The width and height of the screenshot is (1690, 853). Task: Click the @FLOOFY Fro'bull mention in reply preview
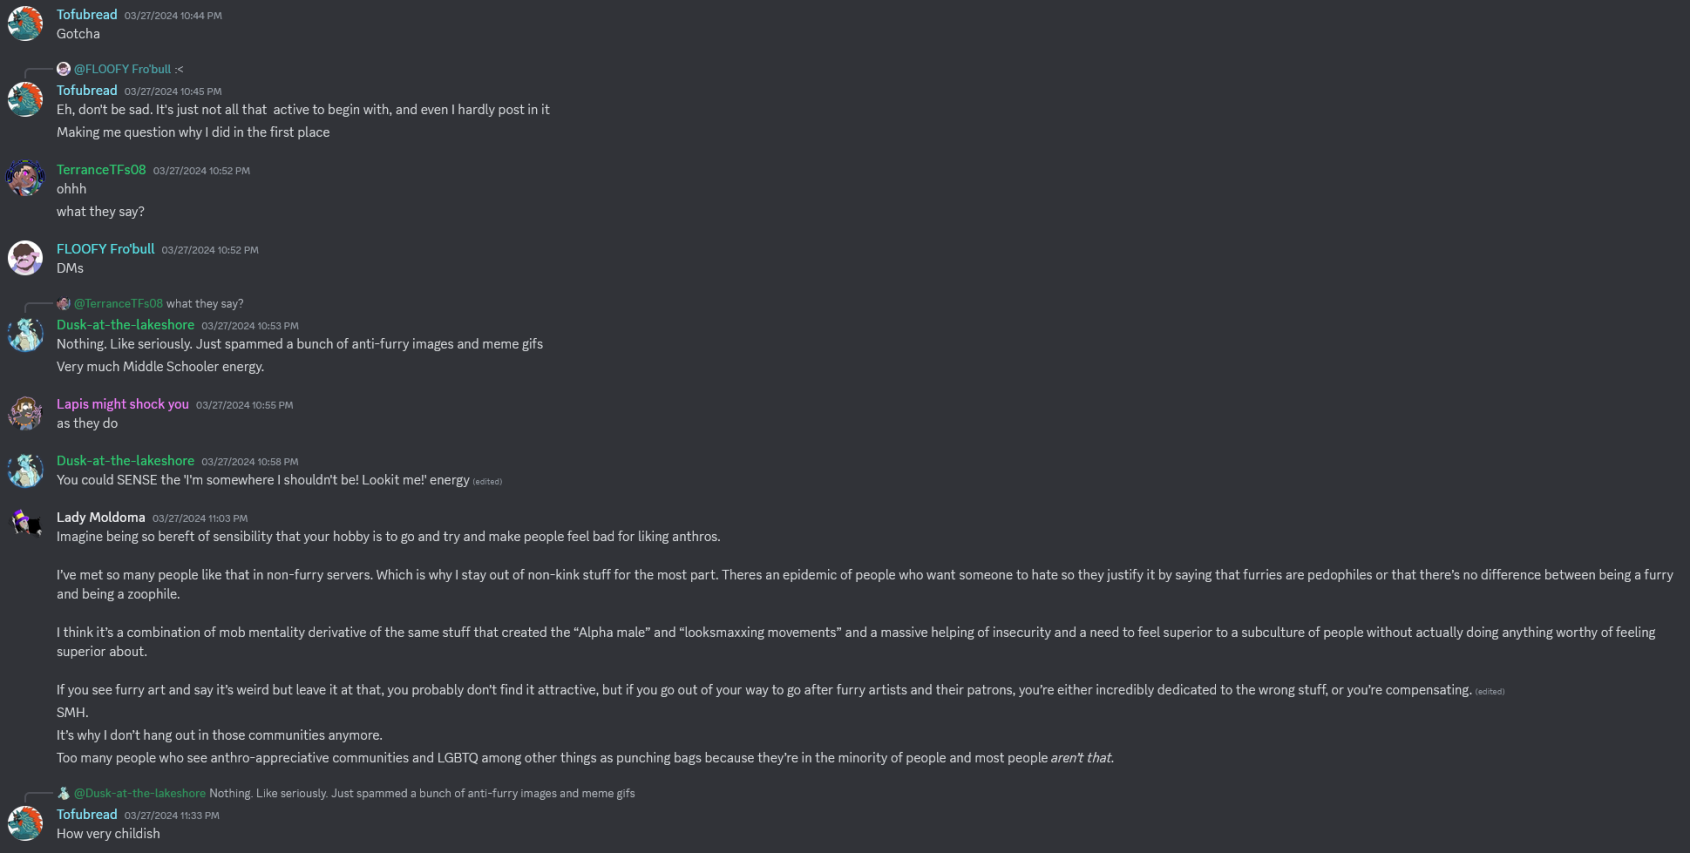[x=122, y=69]
